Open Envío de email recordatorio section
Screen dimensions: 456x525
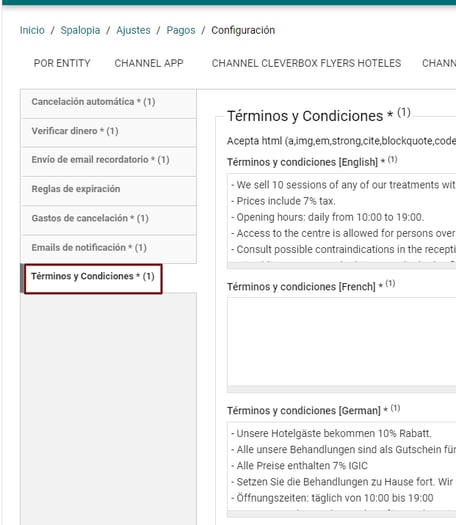pos(108,160)
